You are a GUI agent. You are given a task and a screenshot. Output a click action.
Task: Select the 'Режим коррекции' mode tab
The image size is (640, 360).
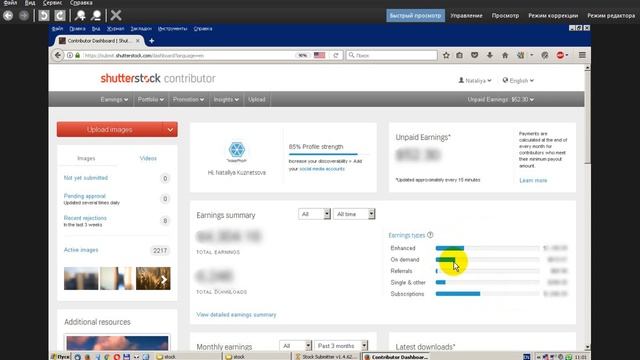pos(553,16)
